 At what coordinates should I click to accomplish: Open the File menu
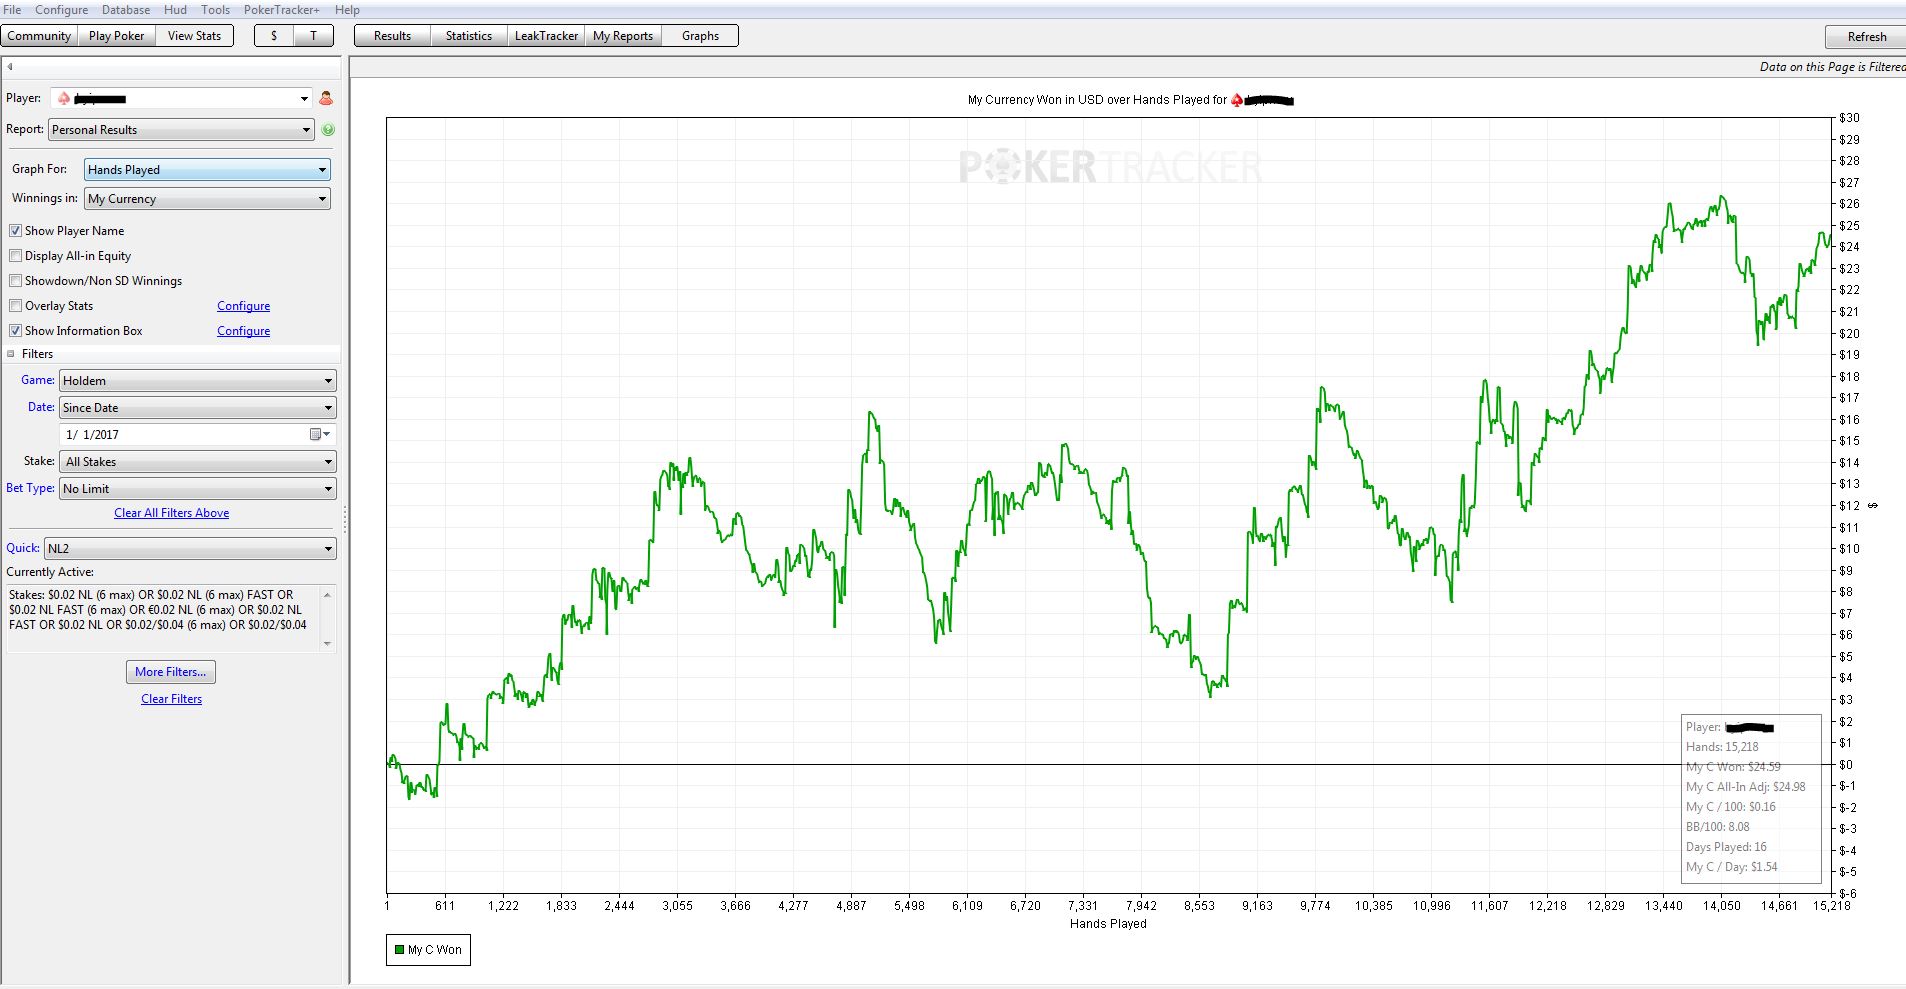(13, 10)
